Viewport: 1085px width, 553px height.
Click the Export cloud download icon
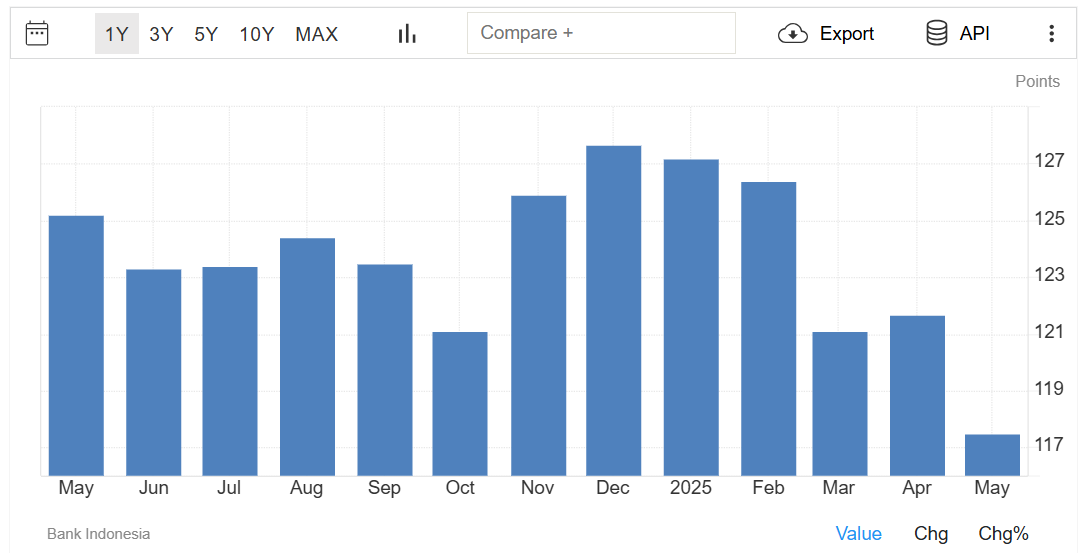tap(793, 33)
